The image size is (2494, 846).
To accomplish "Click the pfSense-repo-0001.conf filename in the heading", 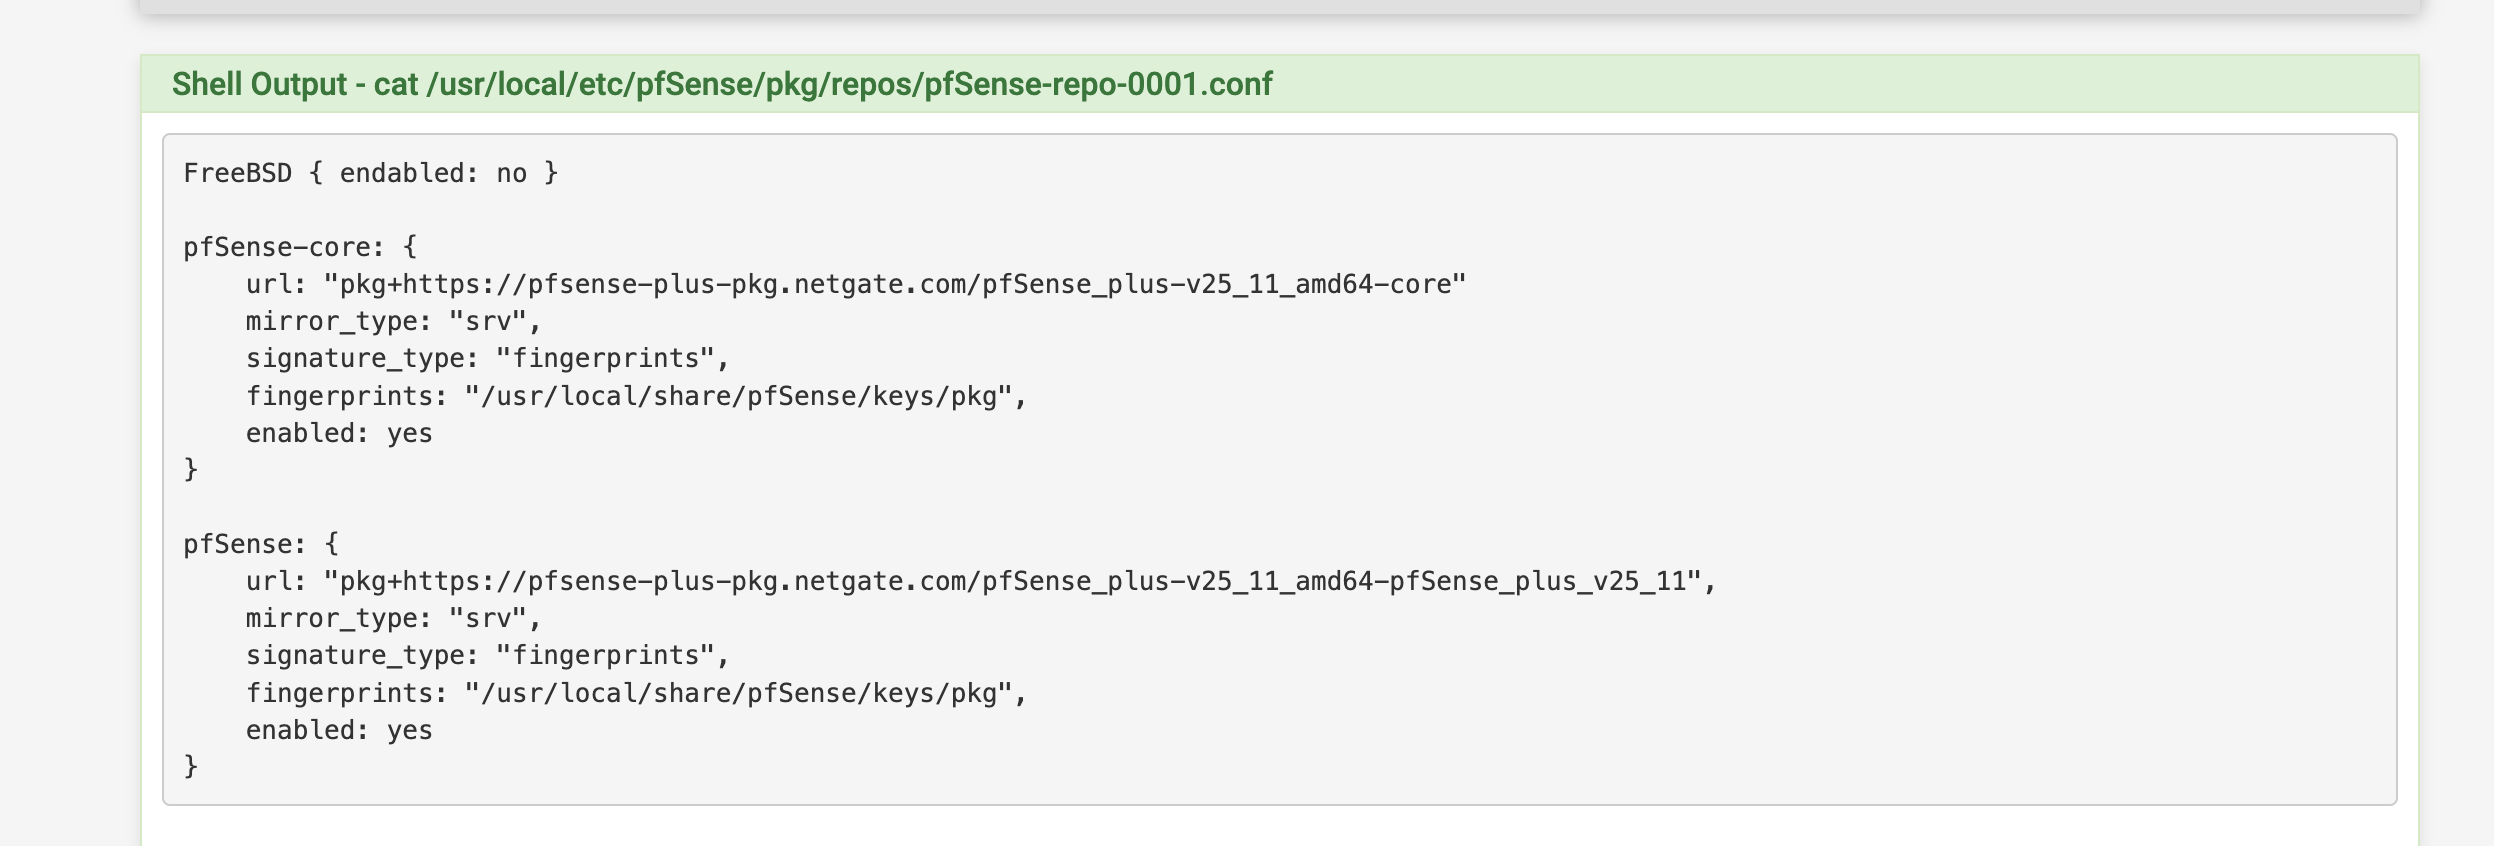I will click(x=1097, y=84).
